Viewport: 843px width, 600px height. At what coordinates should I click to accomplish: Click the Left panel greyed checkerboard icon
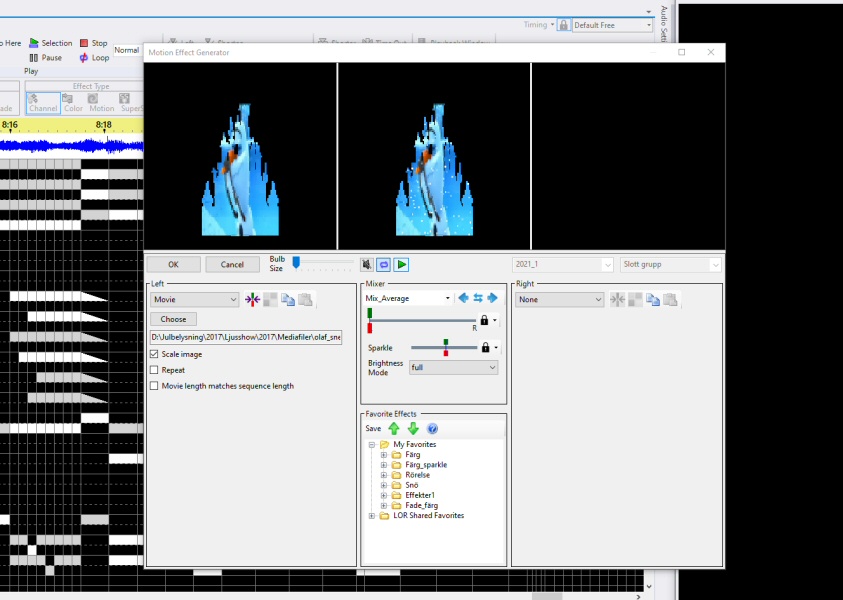coord(270,299)
